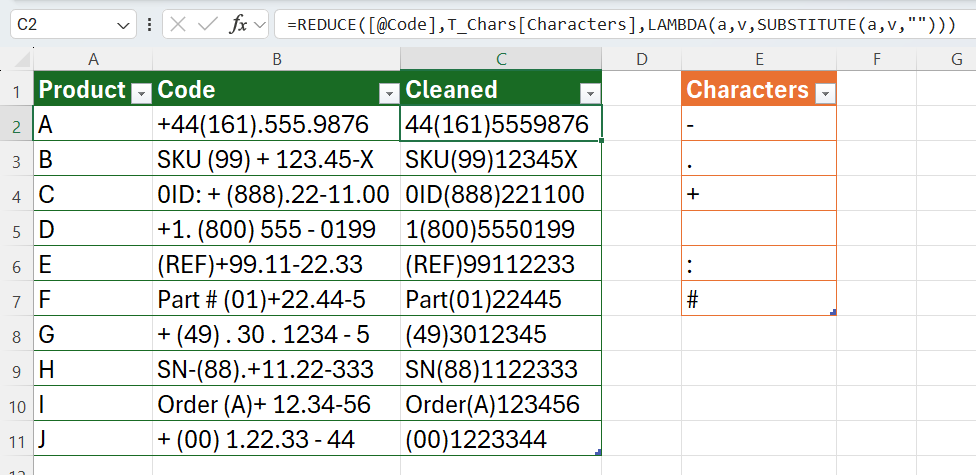
Task: Select cell +1. (800) 555 - 0199
Action: click(x=277, y=228)
